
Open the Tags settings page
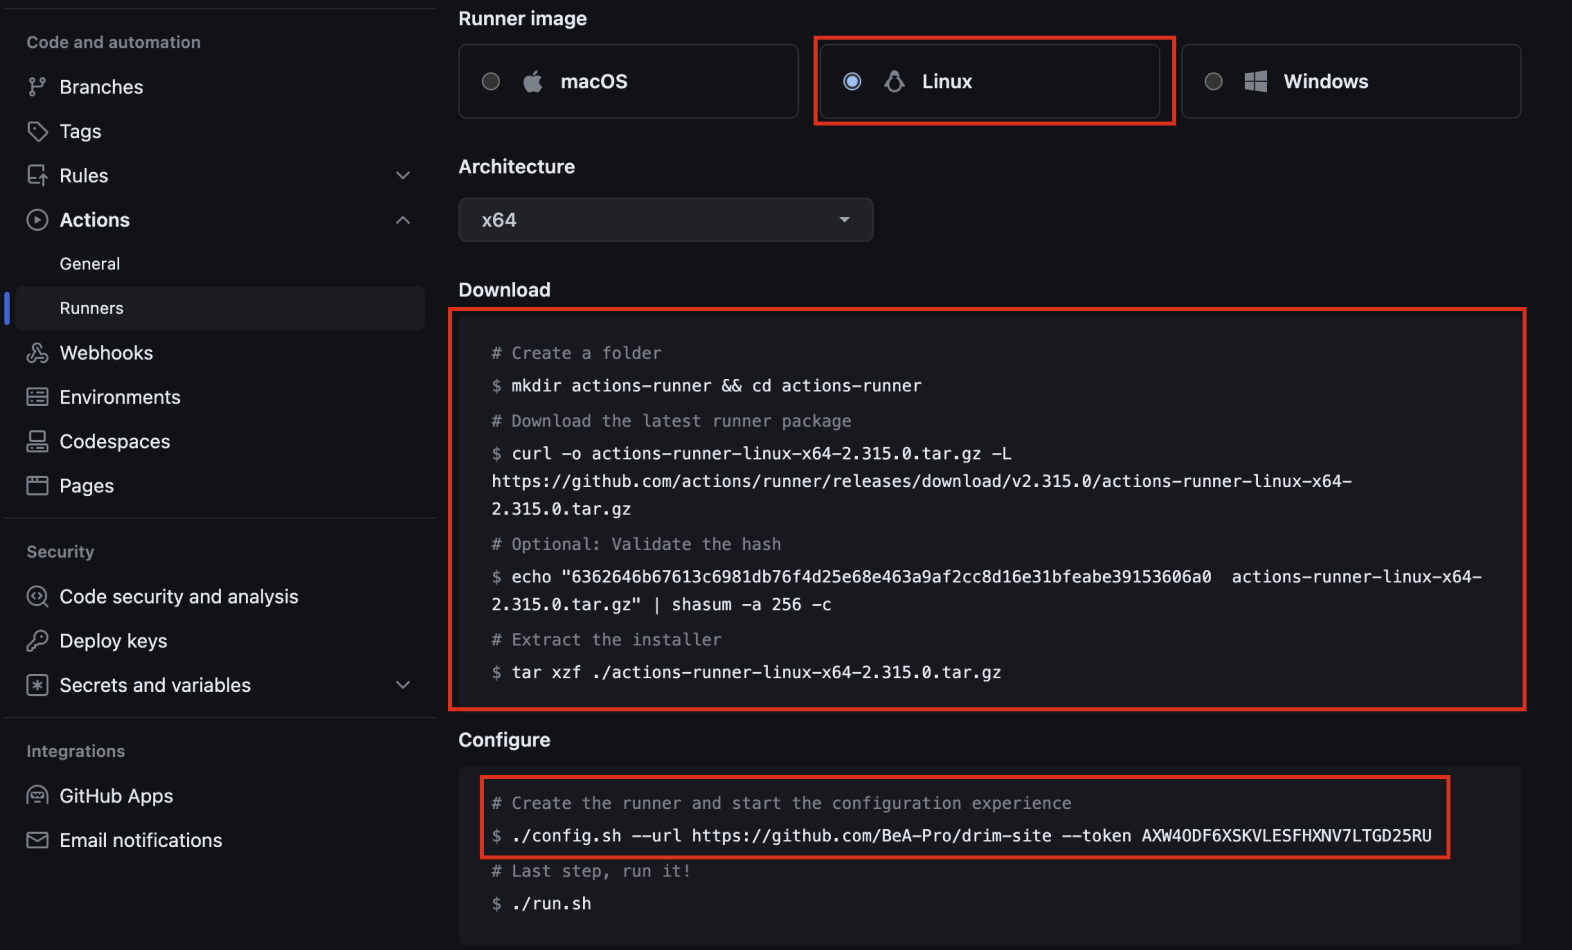[x=80, y=131]
